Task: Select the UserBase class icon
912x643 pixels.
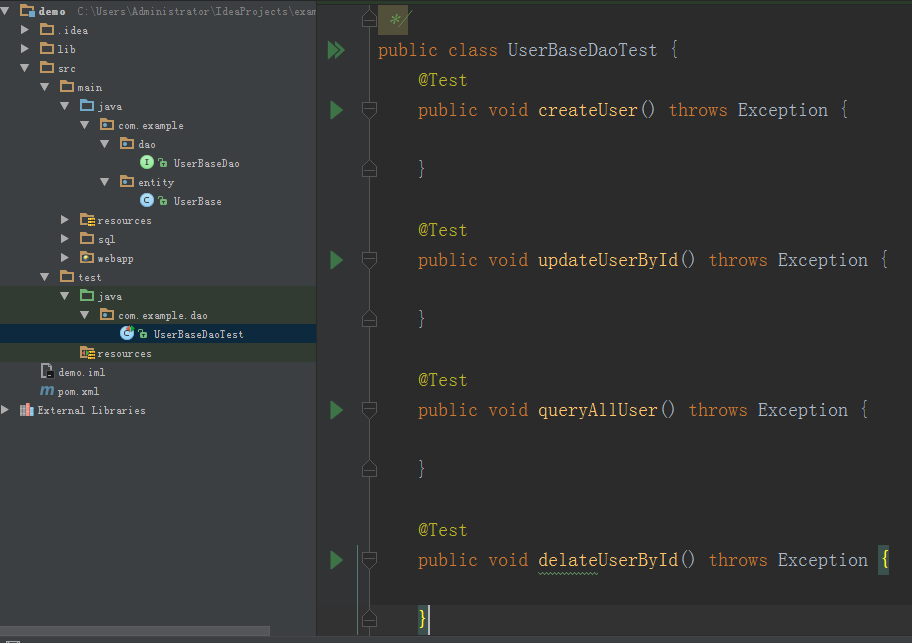Action: [147, 201]
